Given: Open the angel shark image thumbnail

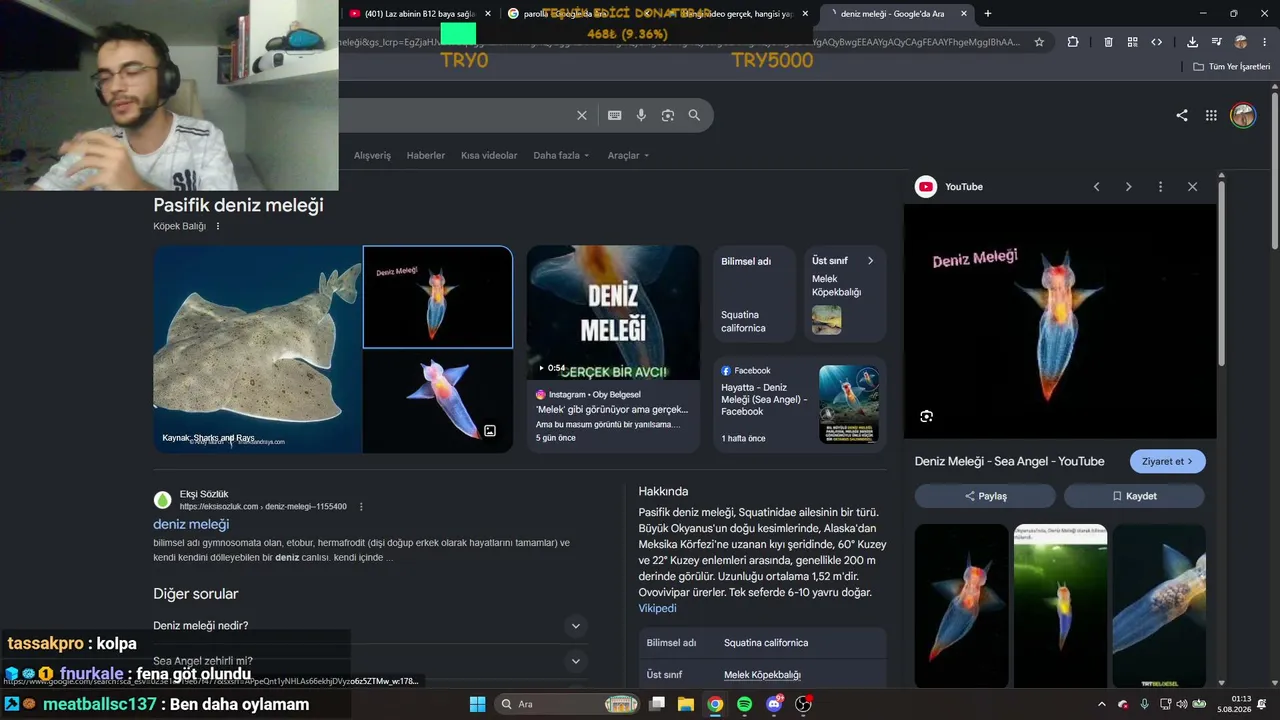Looking at the screenshot, I should tap(257, 349).
